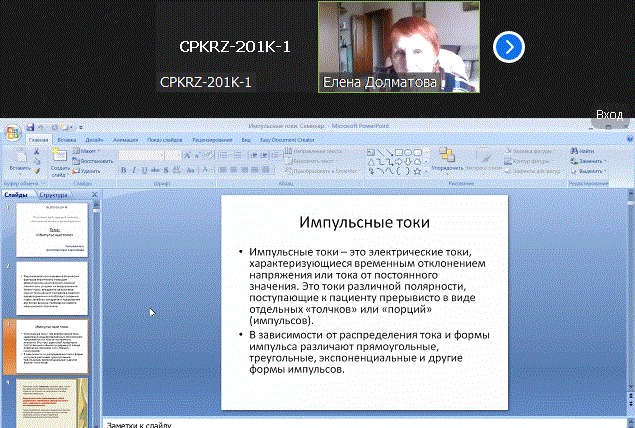The height and width of the screenshot is (428, 635).
Task: Select slide 2 thumbnail in the panel
Action: point(52,288)
